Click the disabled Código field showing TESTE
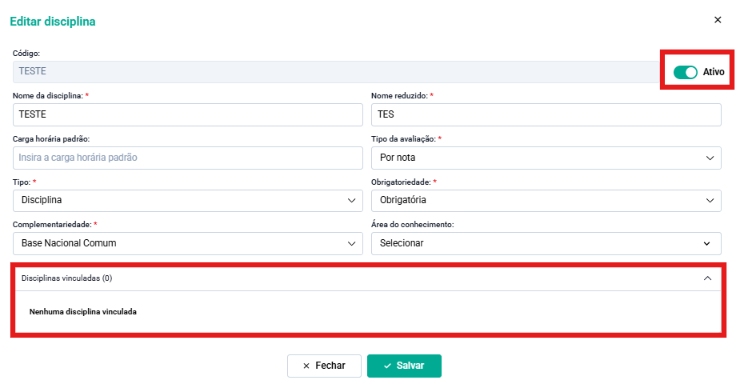Screen dimensions: 735x387 [x=336, y=72]
